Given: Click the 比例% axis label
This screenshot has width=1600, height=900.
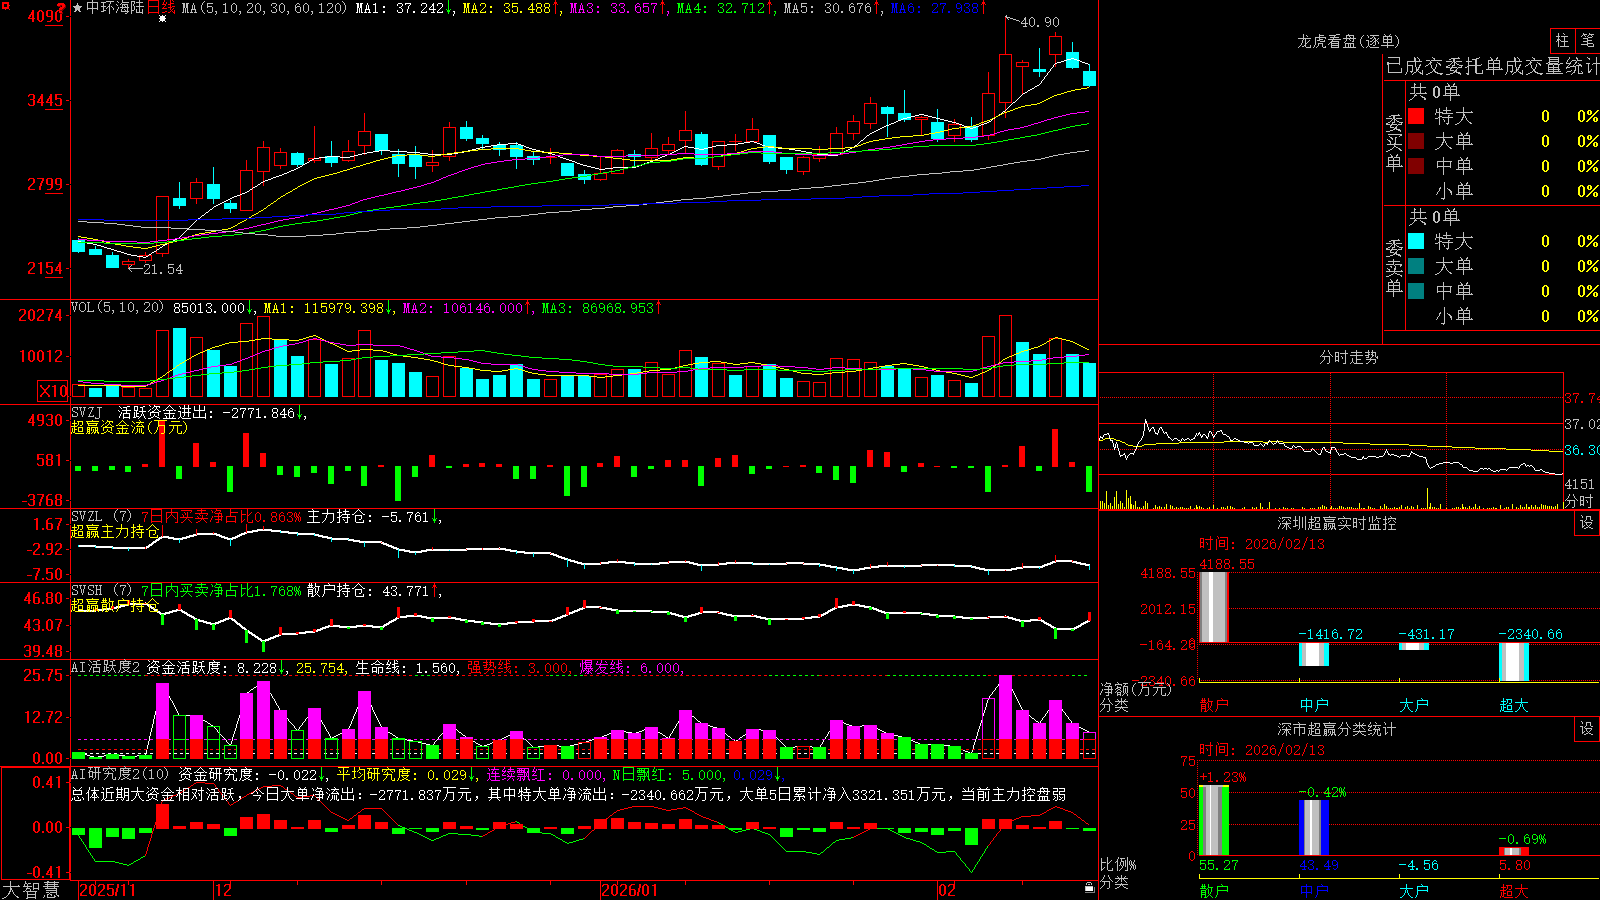Looking at the screenshot, I should tap(1118, 864).
